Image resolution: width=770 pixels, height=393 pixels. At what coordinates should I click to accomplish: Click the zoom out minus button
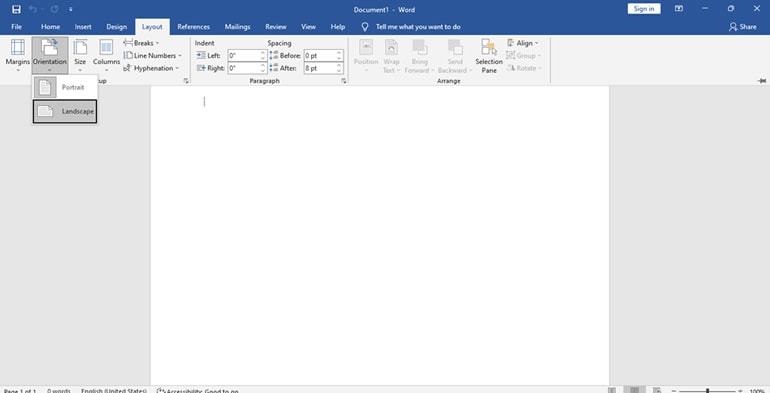point(674,391)
